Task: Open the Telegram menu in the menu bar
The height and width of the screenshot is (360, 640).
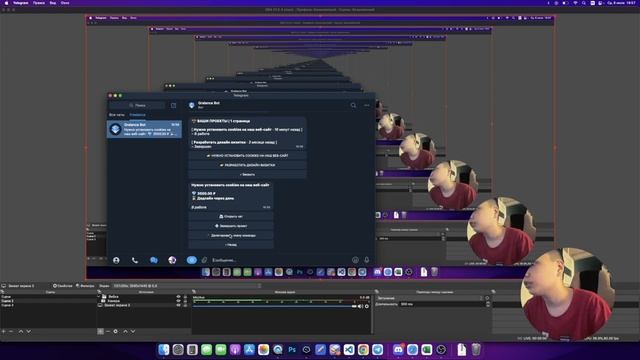Action: pos(20,3)
